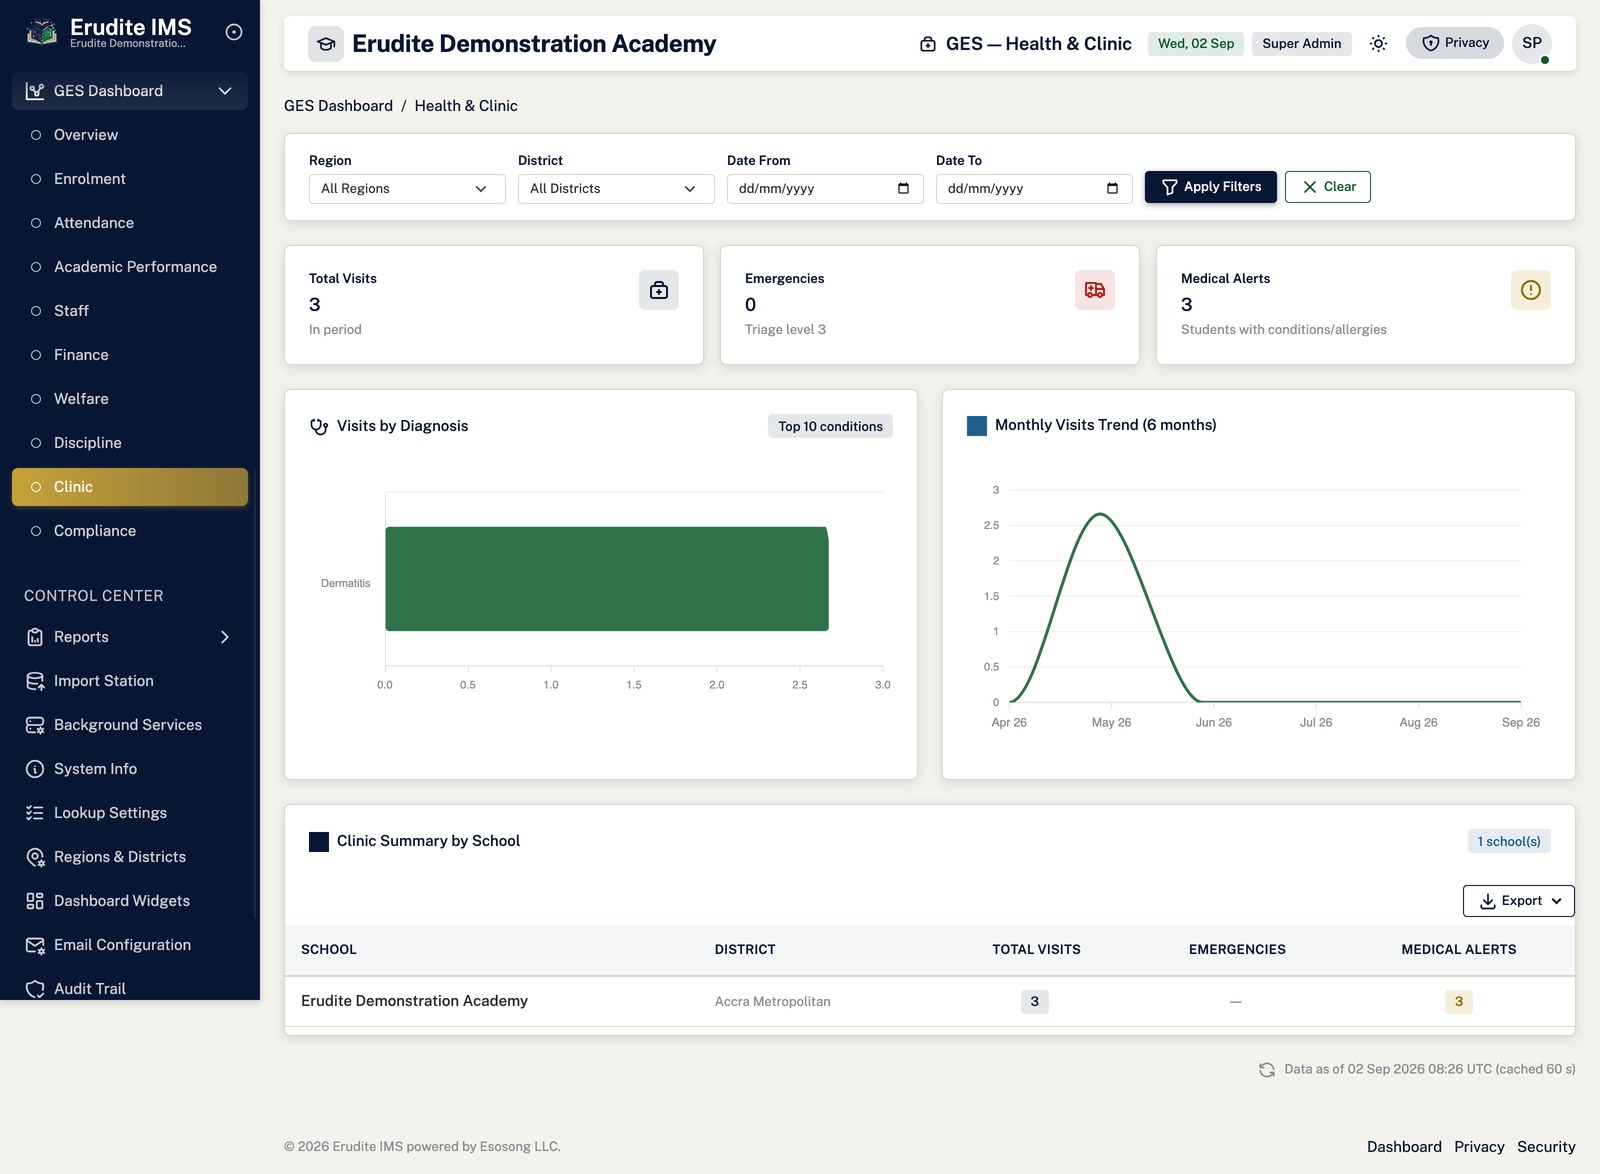The height and width of the screenshot is (1174, 1600).
Task: Apply the filters
Action: pyautogui.click(x=1210, y=187)
